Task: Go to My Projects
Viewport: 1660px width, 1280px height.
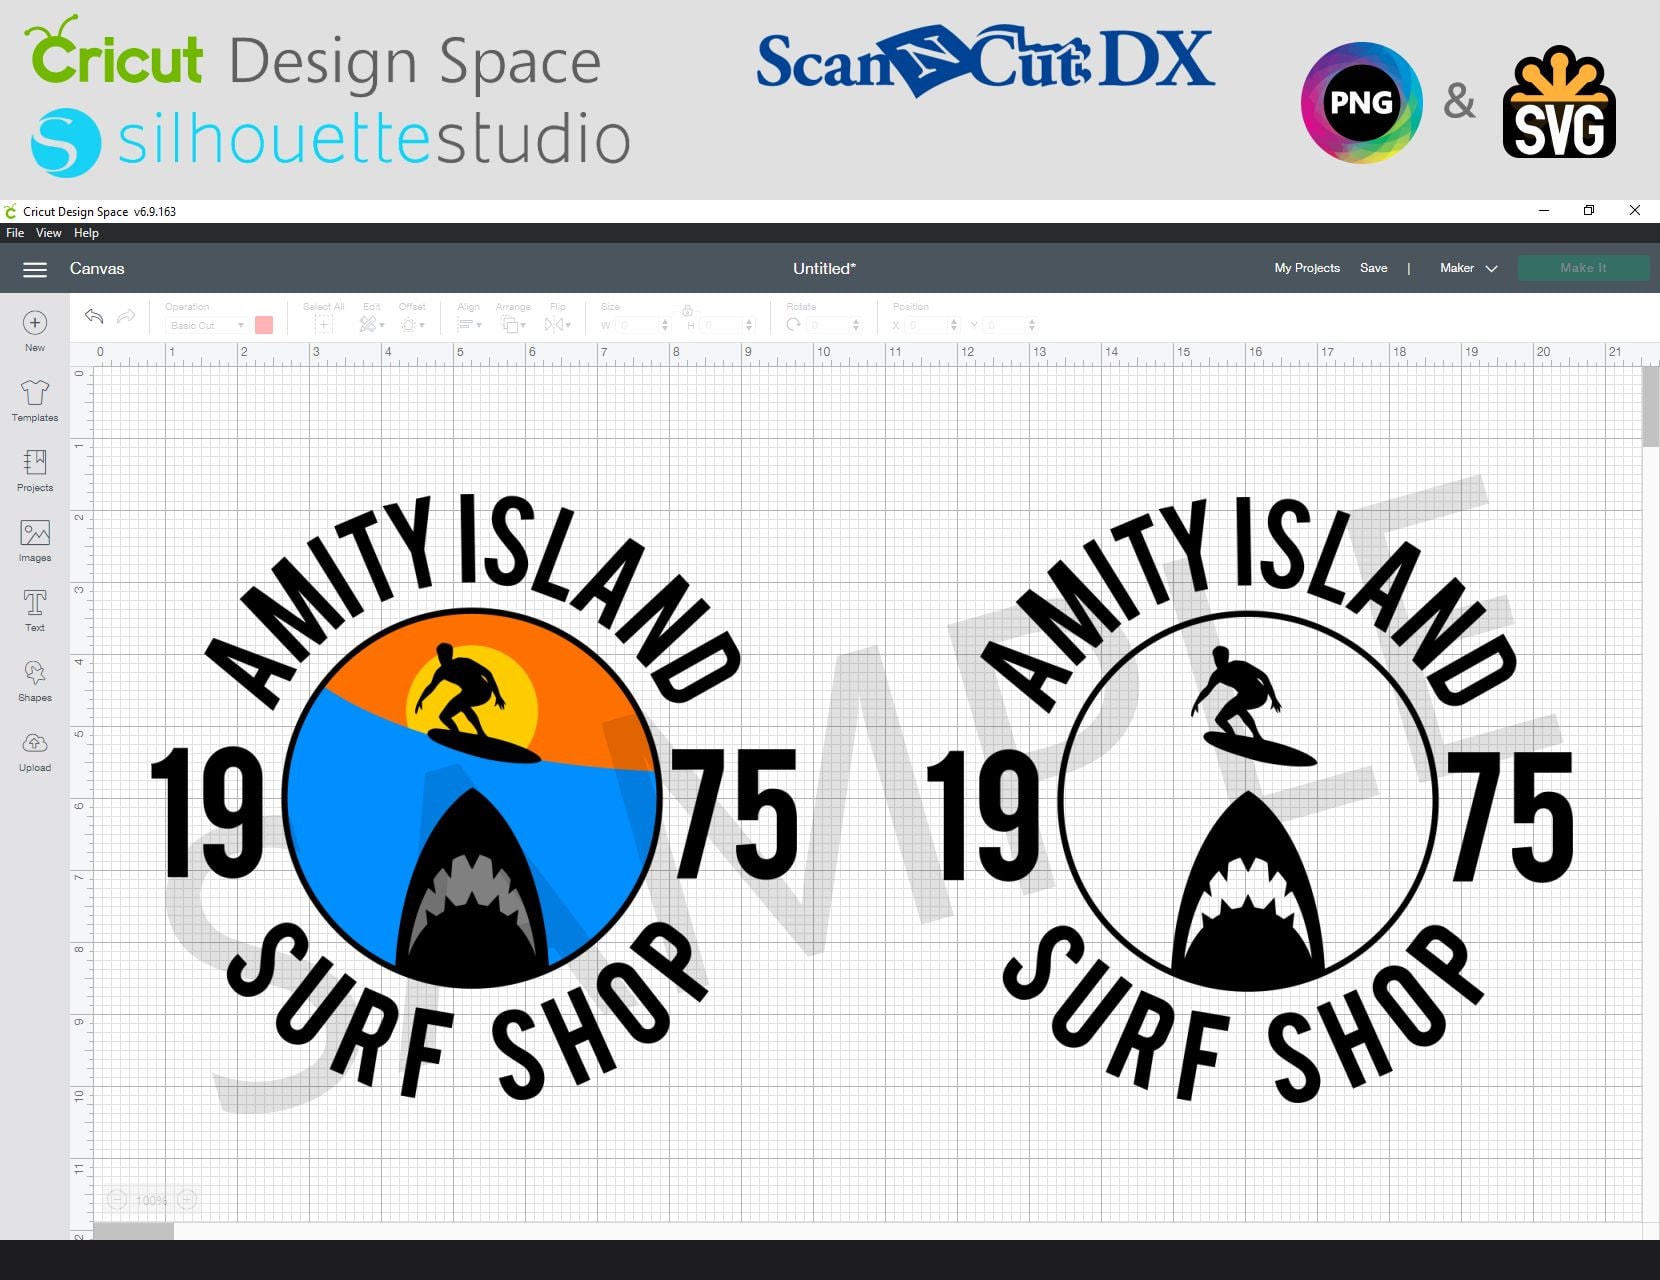Action: 1306,268
